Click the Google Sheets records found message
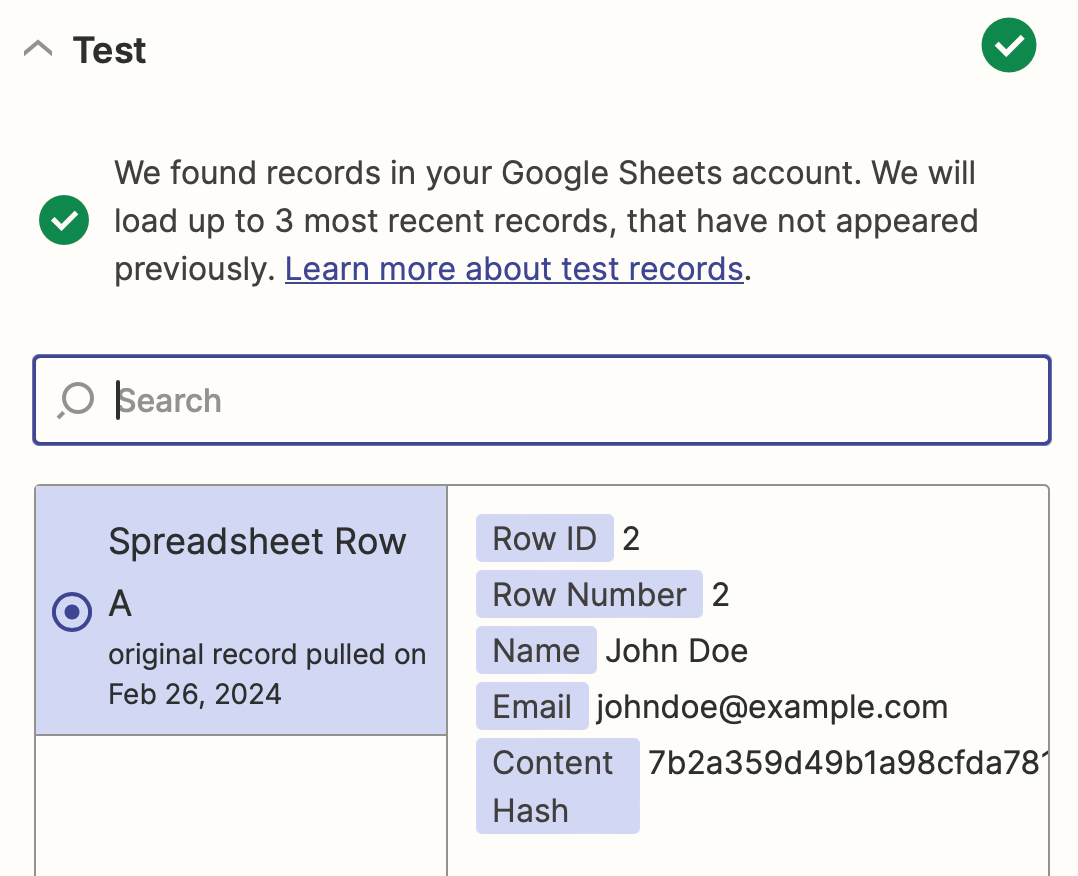1078x876 pixels. 545,221
